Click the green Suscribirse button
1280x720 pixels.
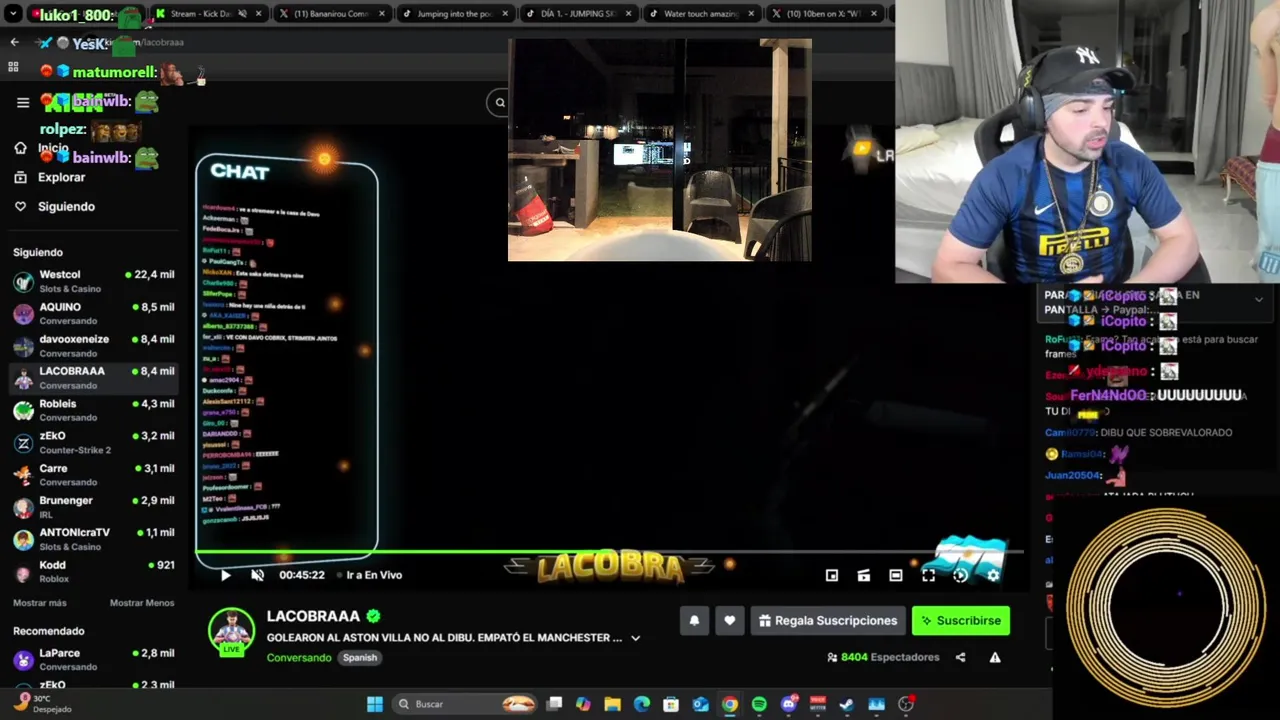click(961, 621)
